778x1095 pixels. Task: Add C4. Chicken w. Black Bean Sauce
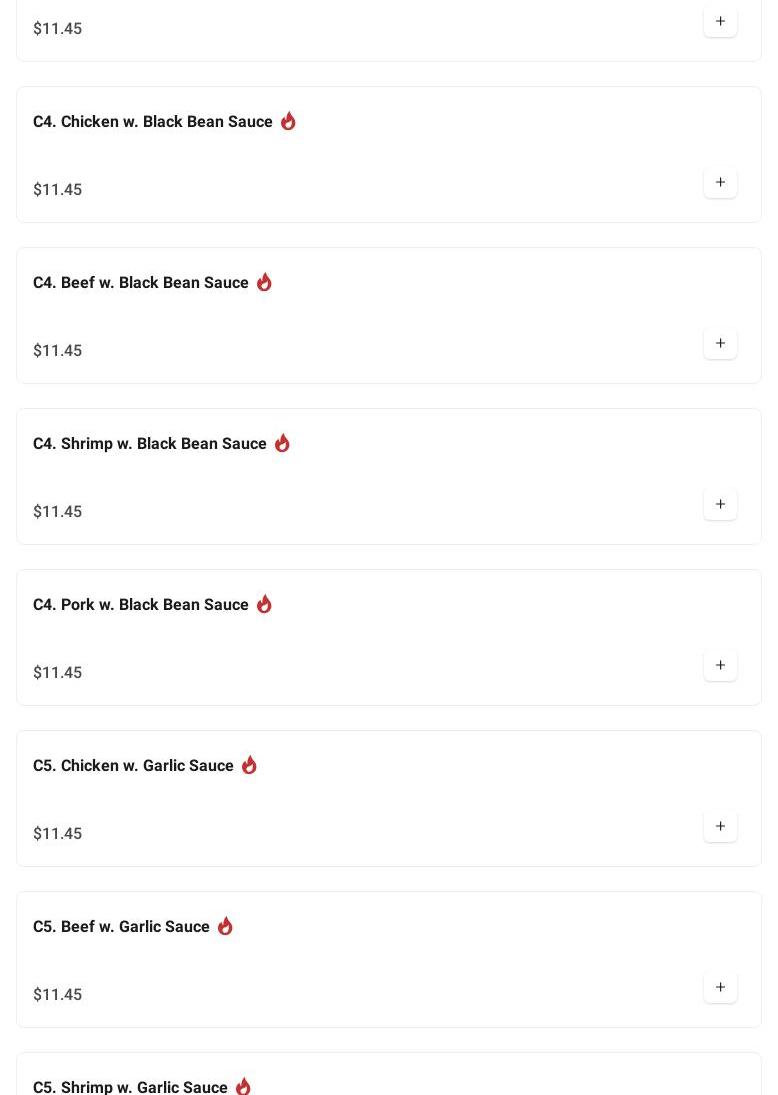pos(720,183)
